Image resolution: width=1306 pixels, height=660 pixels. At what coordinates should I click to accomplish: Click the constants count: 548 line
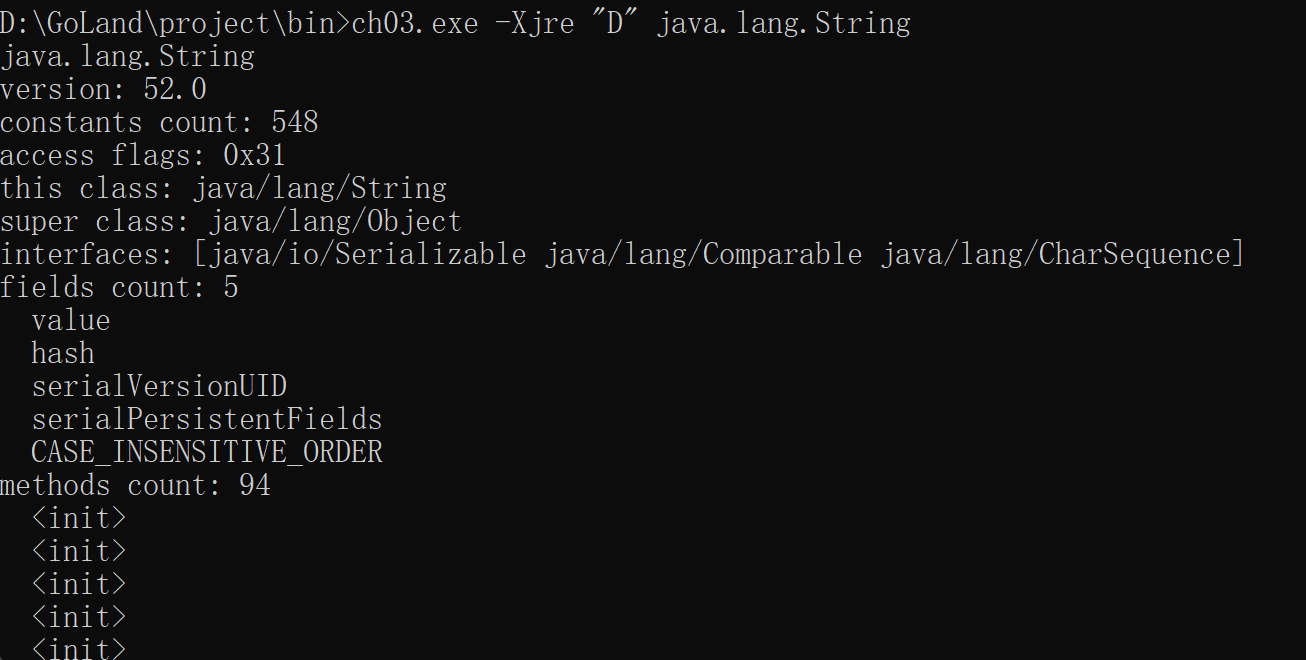pos(160,123)
